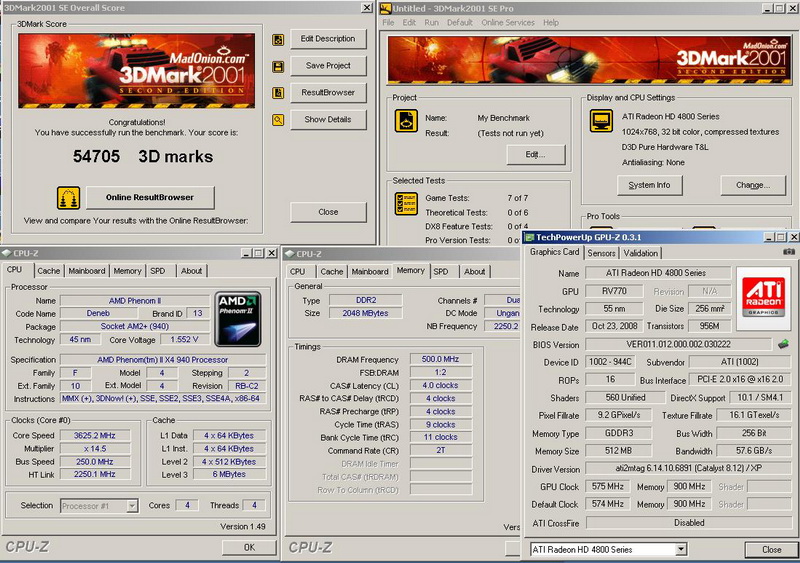Expand the Processor #1 selection dropdown
800x563 pixels.
[131, 506]
